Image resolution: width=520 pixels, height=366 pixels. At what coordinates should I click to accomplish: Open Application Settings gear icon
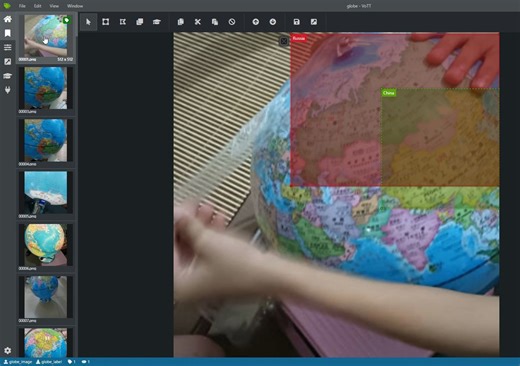click(8, 350)
